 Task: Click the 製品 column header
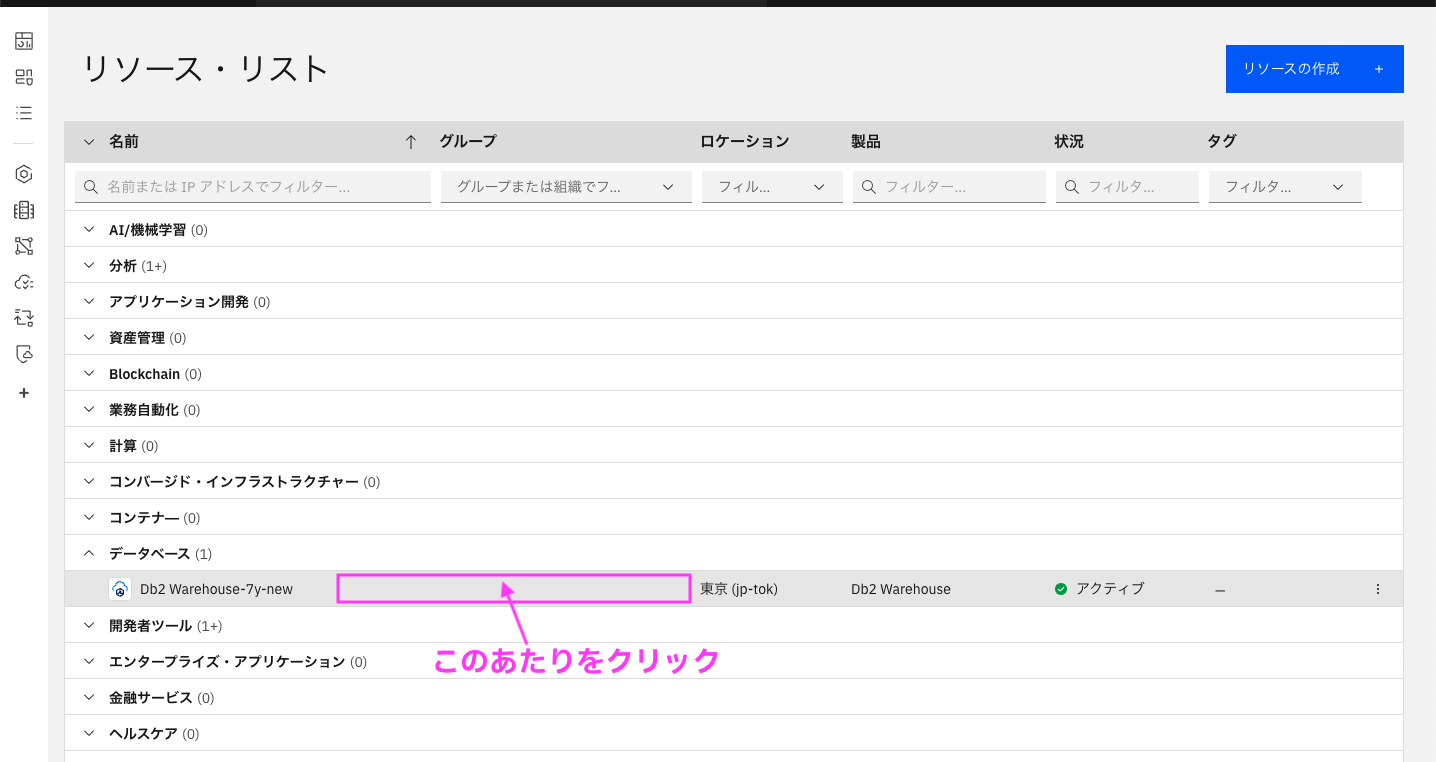[866, 142]
